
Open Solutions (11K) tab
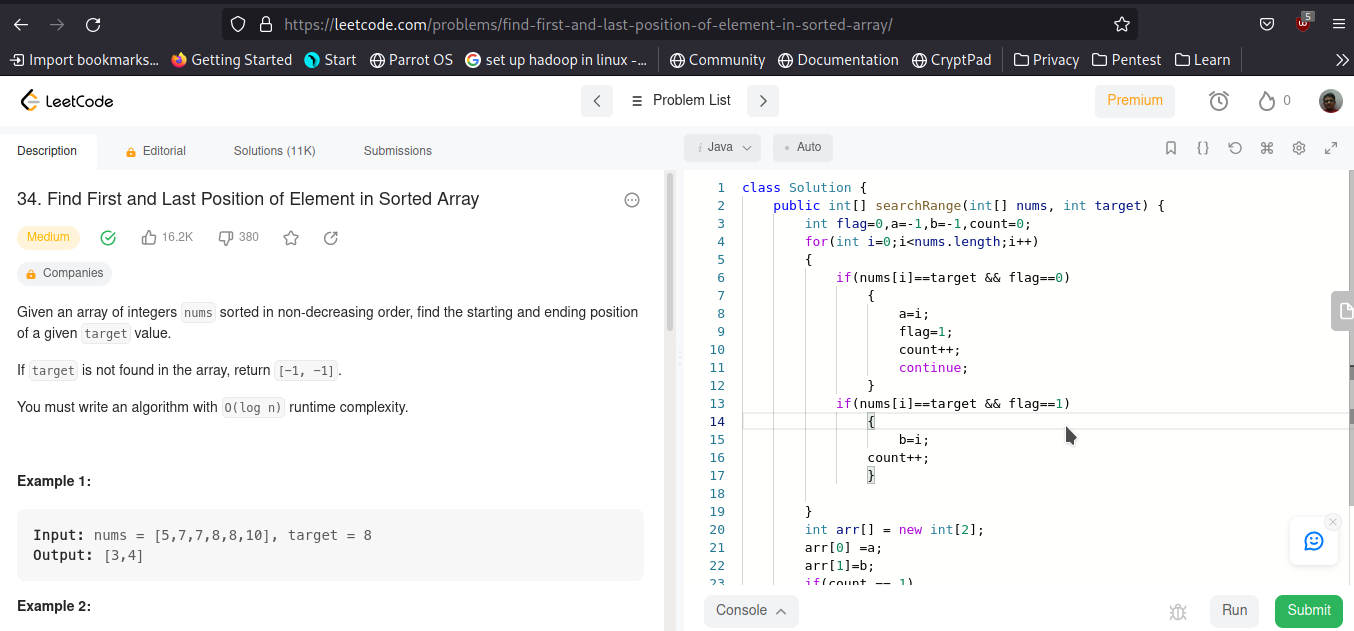click(274, 151)
